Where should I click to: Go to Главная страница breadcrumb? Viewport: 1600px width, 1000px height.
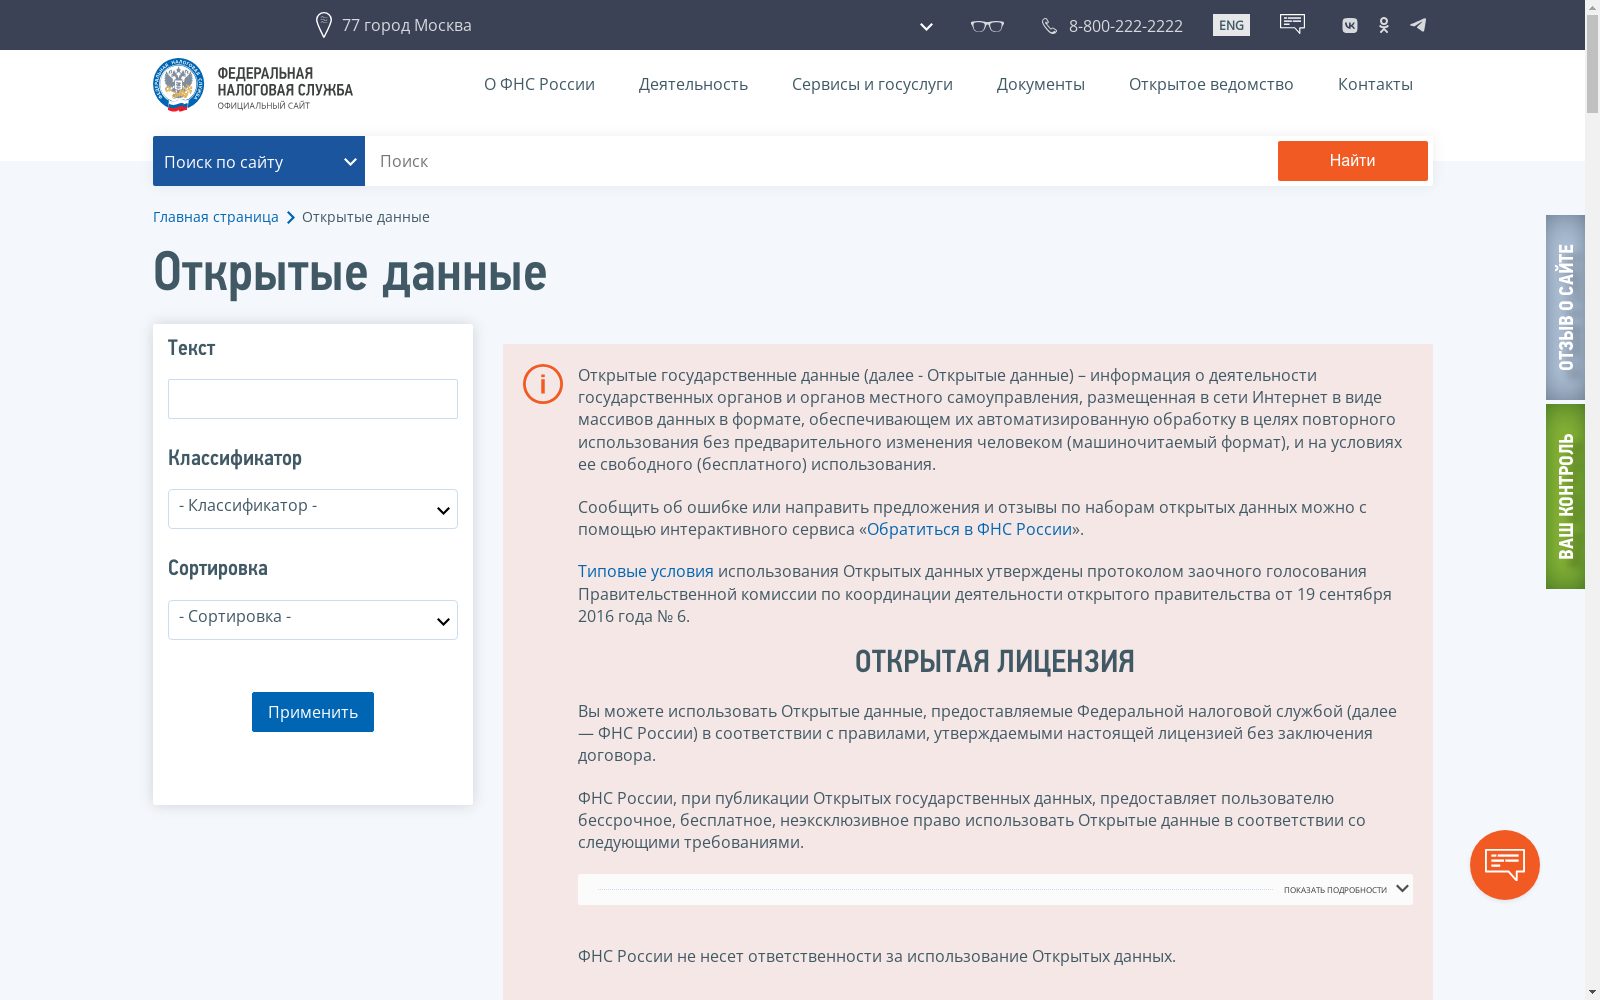tap(216, 217)
